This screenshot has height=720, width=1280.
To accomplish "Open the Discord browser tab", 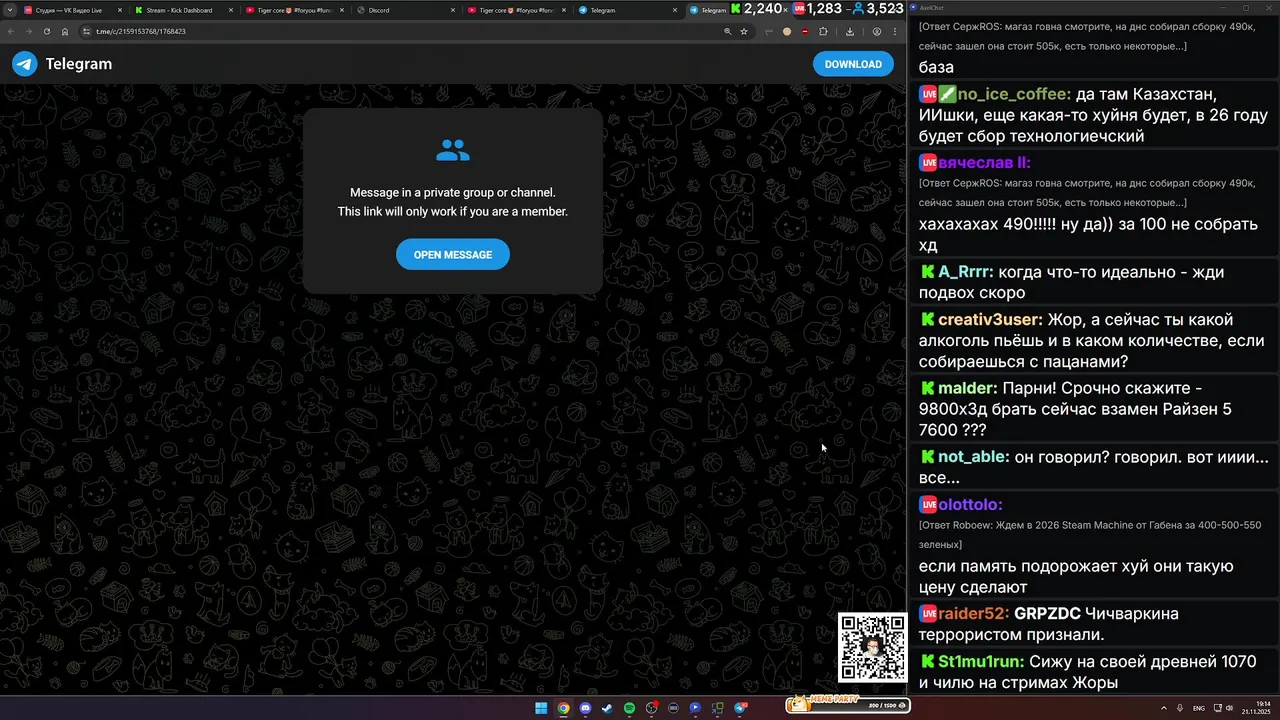I will point(404,10).
